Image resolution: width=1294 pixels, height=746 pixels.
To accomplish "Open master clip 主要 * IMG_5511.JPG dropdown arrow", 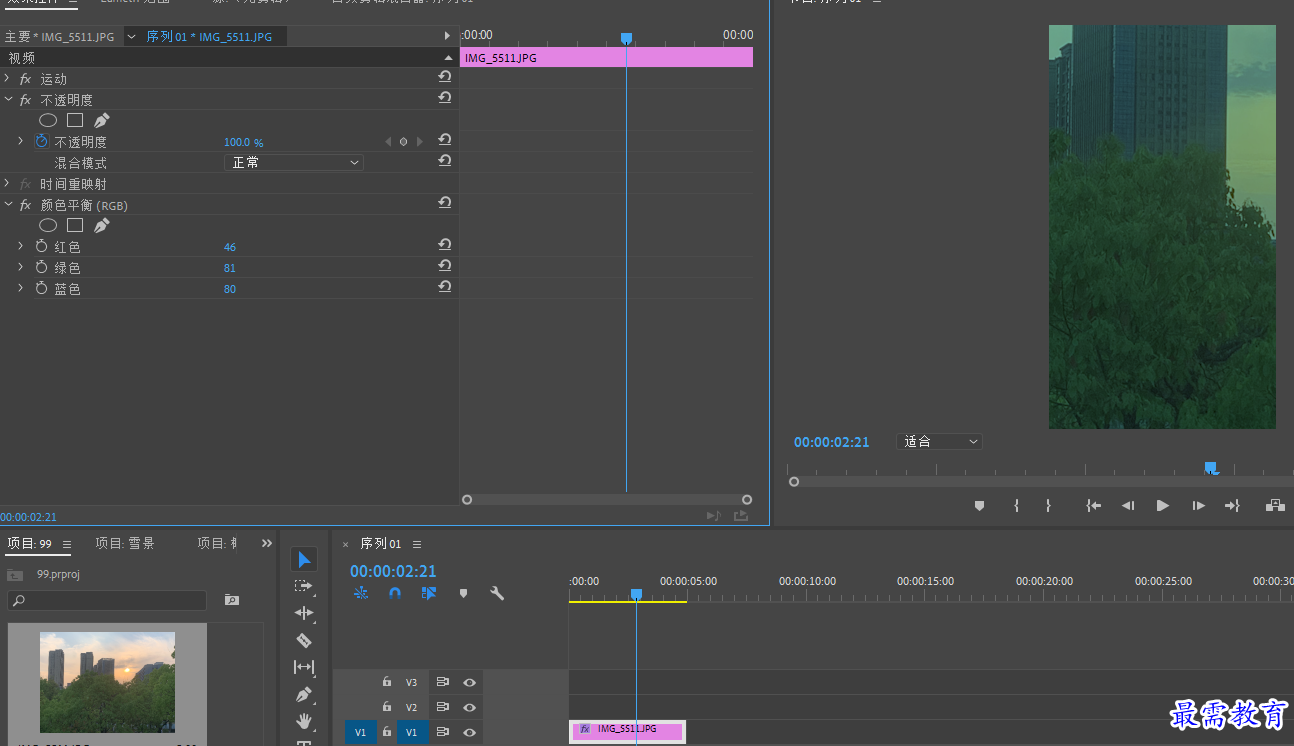I will (131, 37).
